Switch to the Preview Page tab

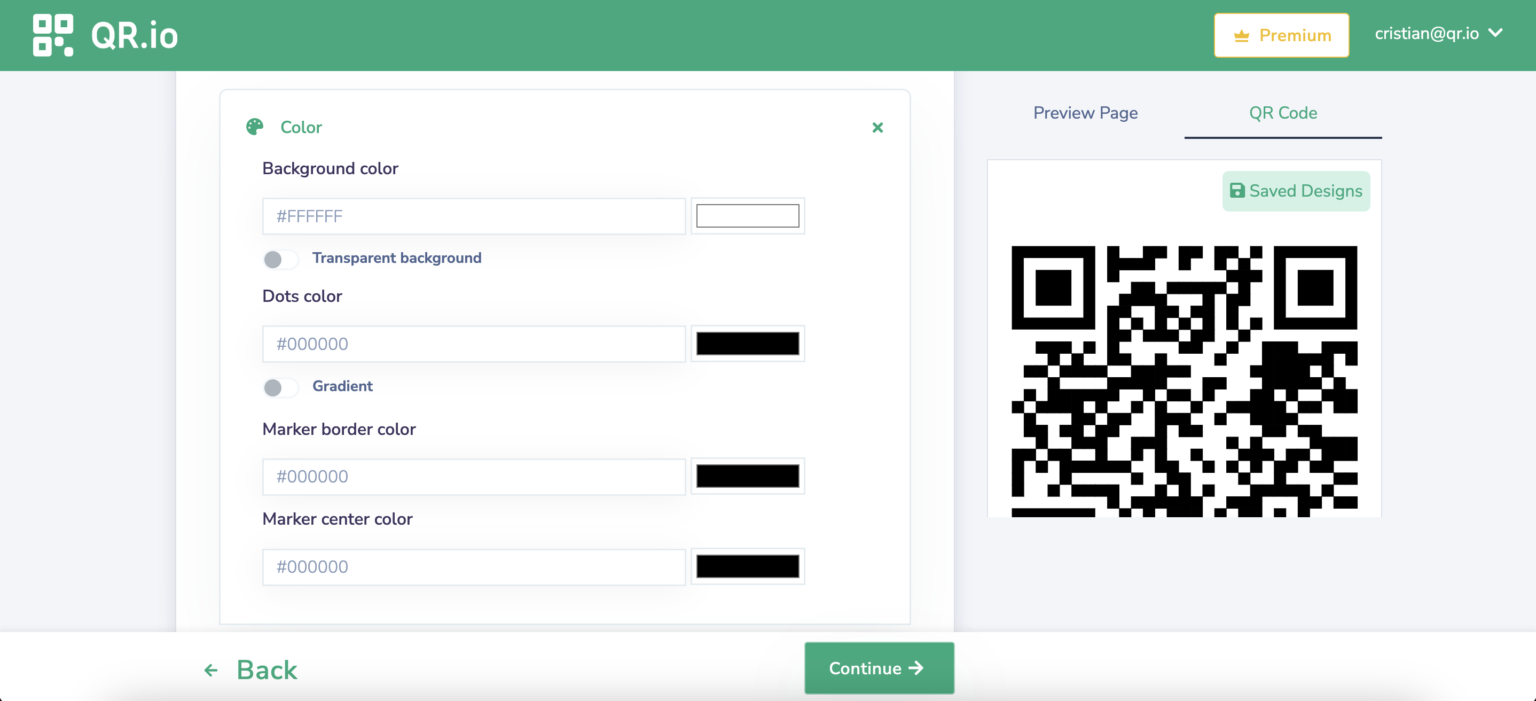click(x=1085, y=113)
